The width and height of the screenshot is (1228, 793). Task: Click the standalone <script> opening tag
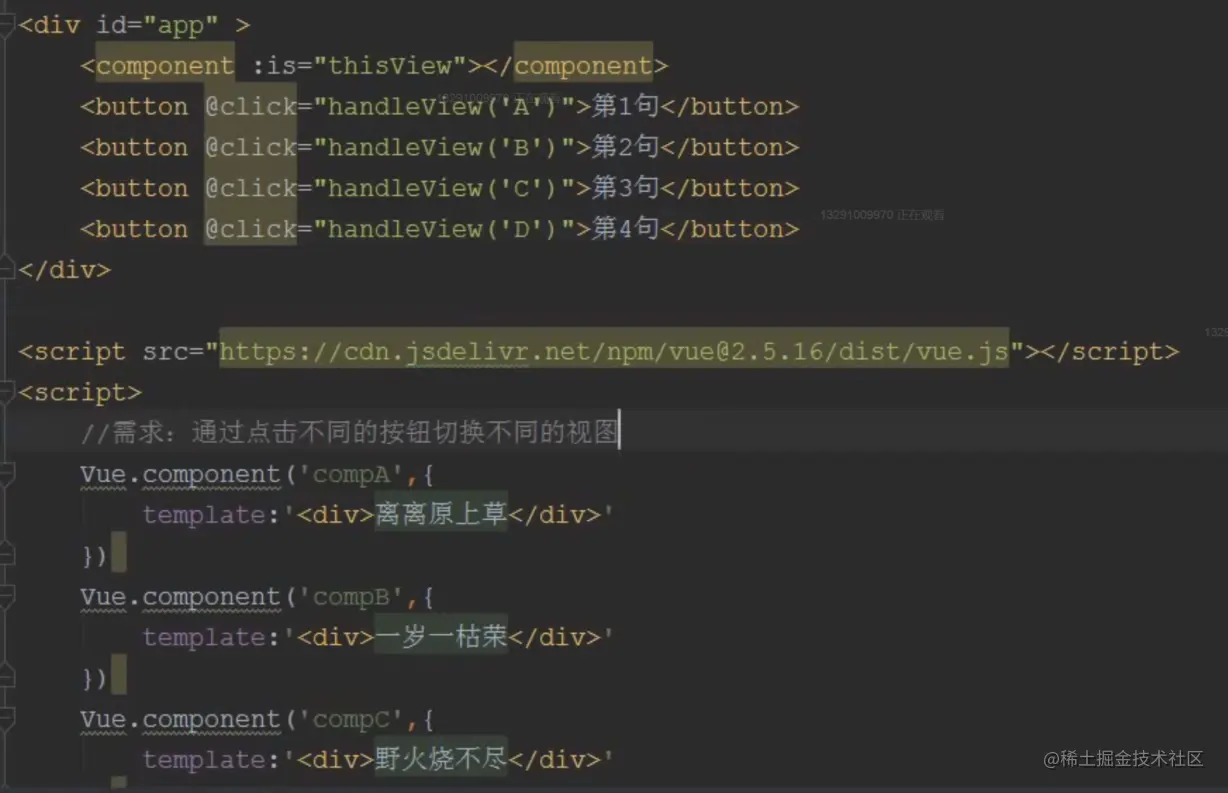80,393
